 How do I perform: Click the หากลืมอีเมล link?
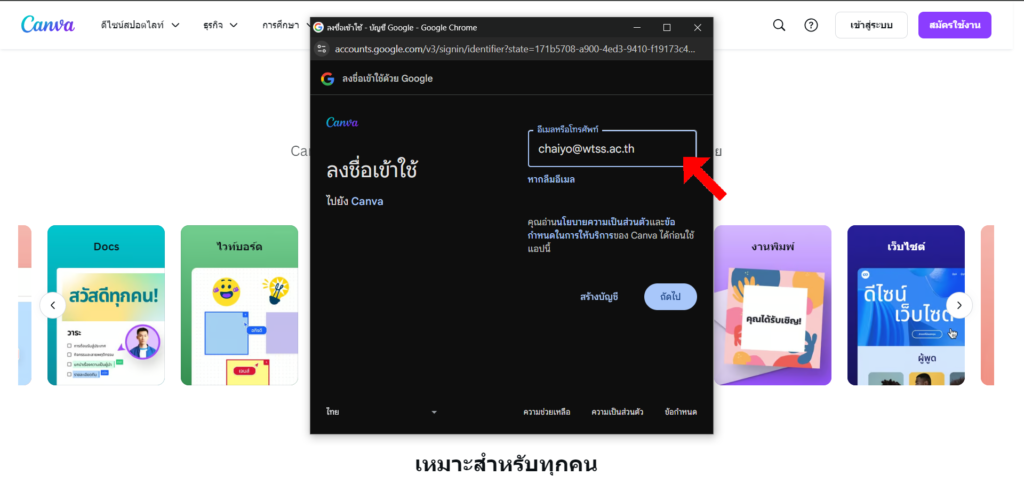click(x=551, y=179)
